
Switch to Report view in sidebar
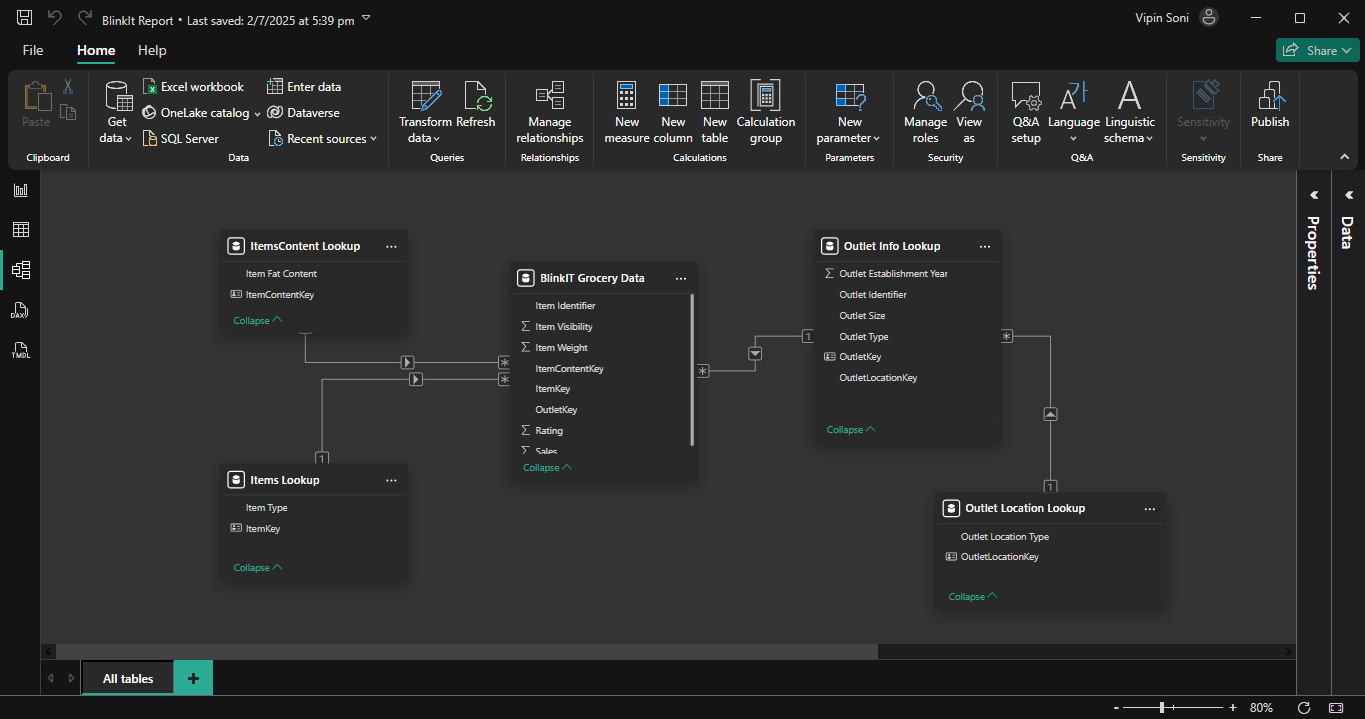point(20,190)
